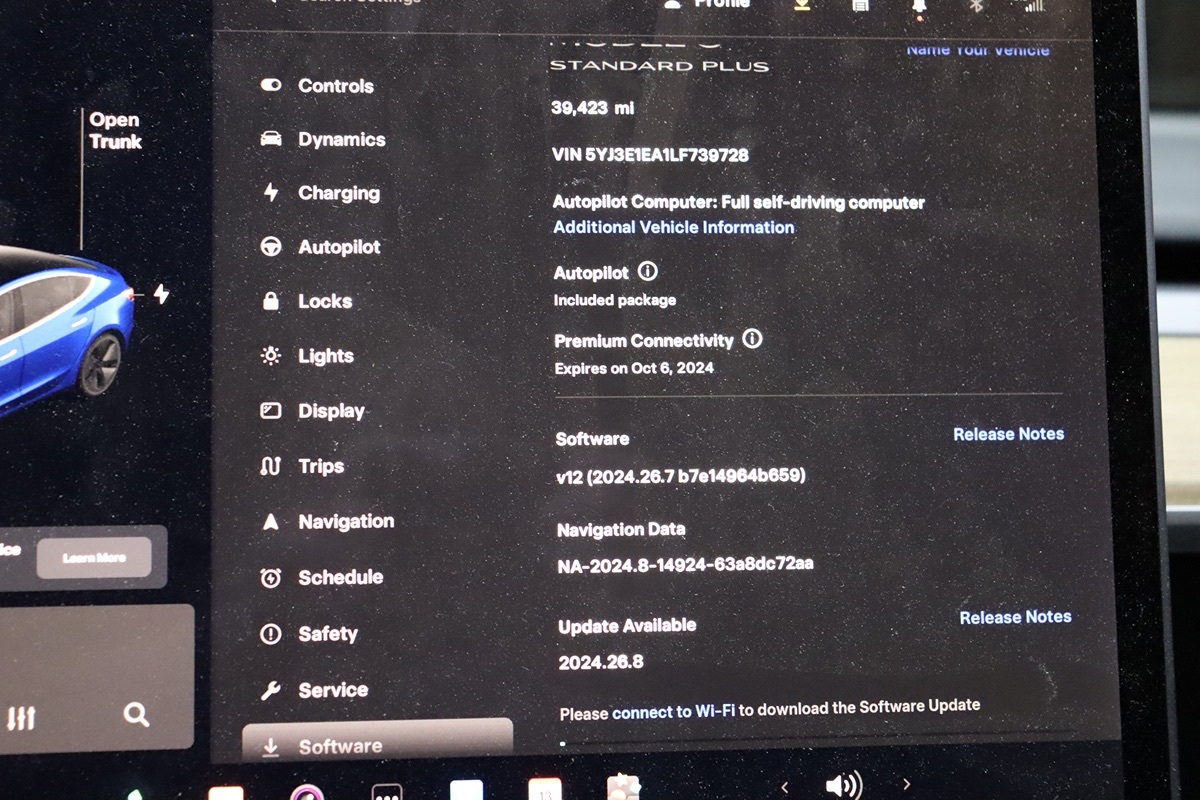
Task: Open the Schedule menu
Action: point(321,577)
